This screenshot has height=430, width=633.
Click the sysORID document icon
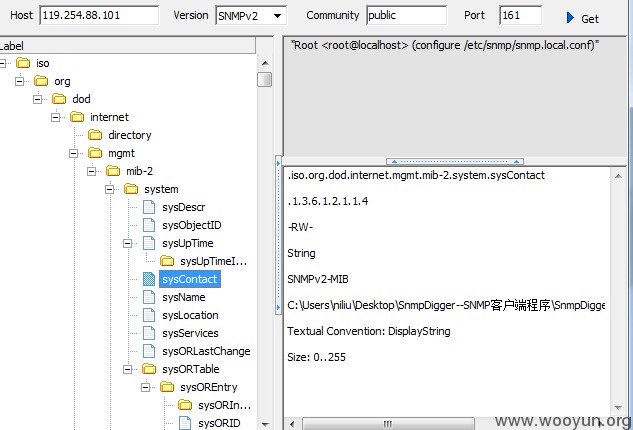[x=185, y=423]
